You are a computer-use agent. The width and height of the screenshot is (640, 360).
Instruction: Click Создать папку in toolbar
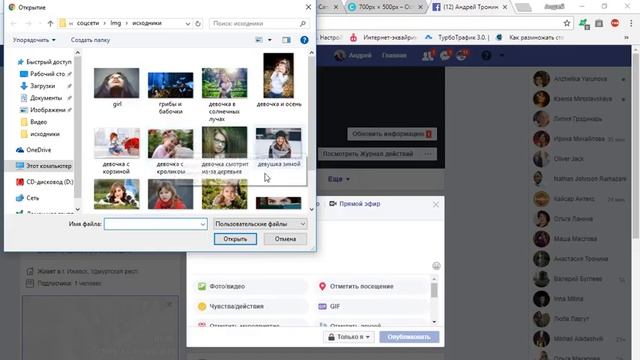pos(90,40)
